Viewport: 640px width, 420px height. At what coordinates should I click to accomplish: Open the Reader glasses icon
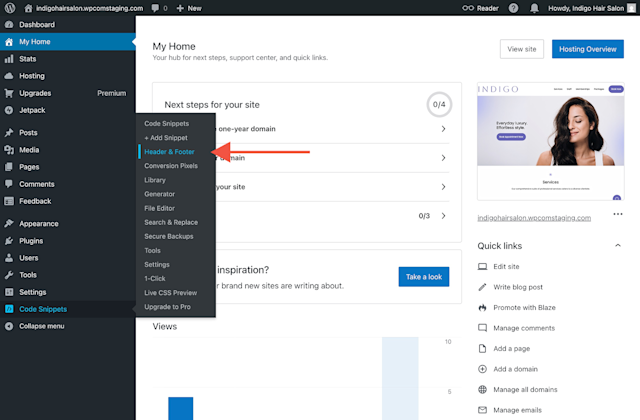tap(468, 8)
